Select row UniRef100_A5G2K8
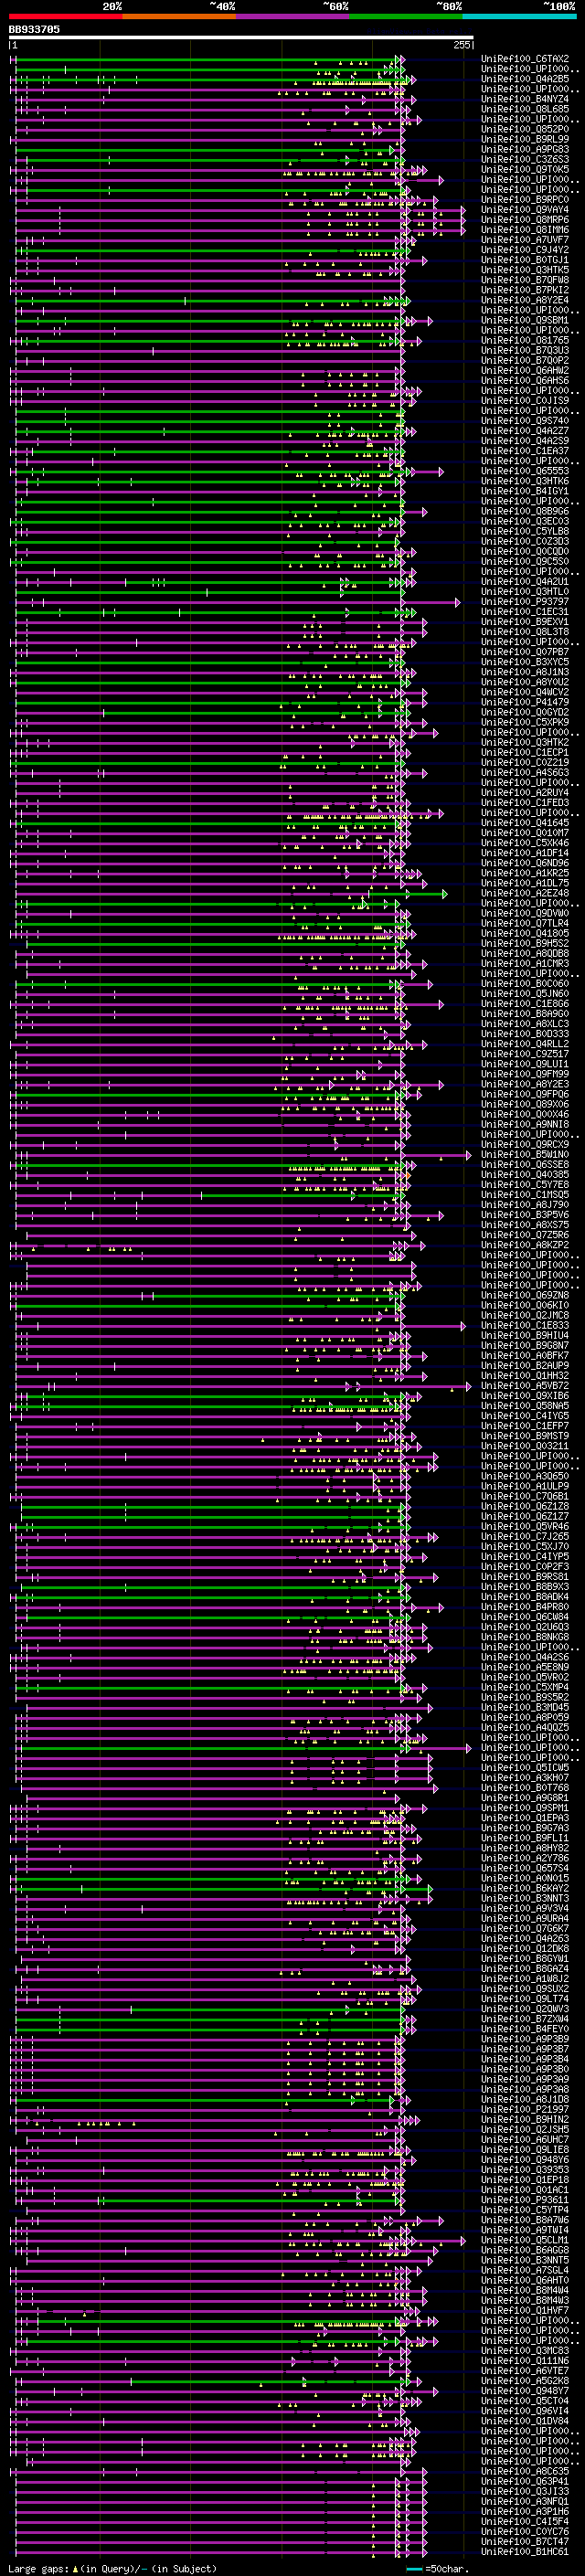Image resolution: width=585 pixels, height=2576 pixels. 525,2381
